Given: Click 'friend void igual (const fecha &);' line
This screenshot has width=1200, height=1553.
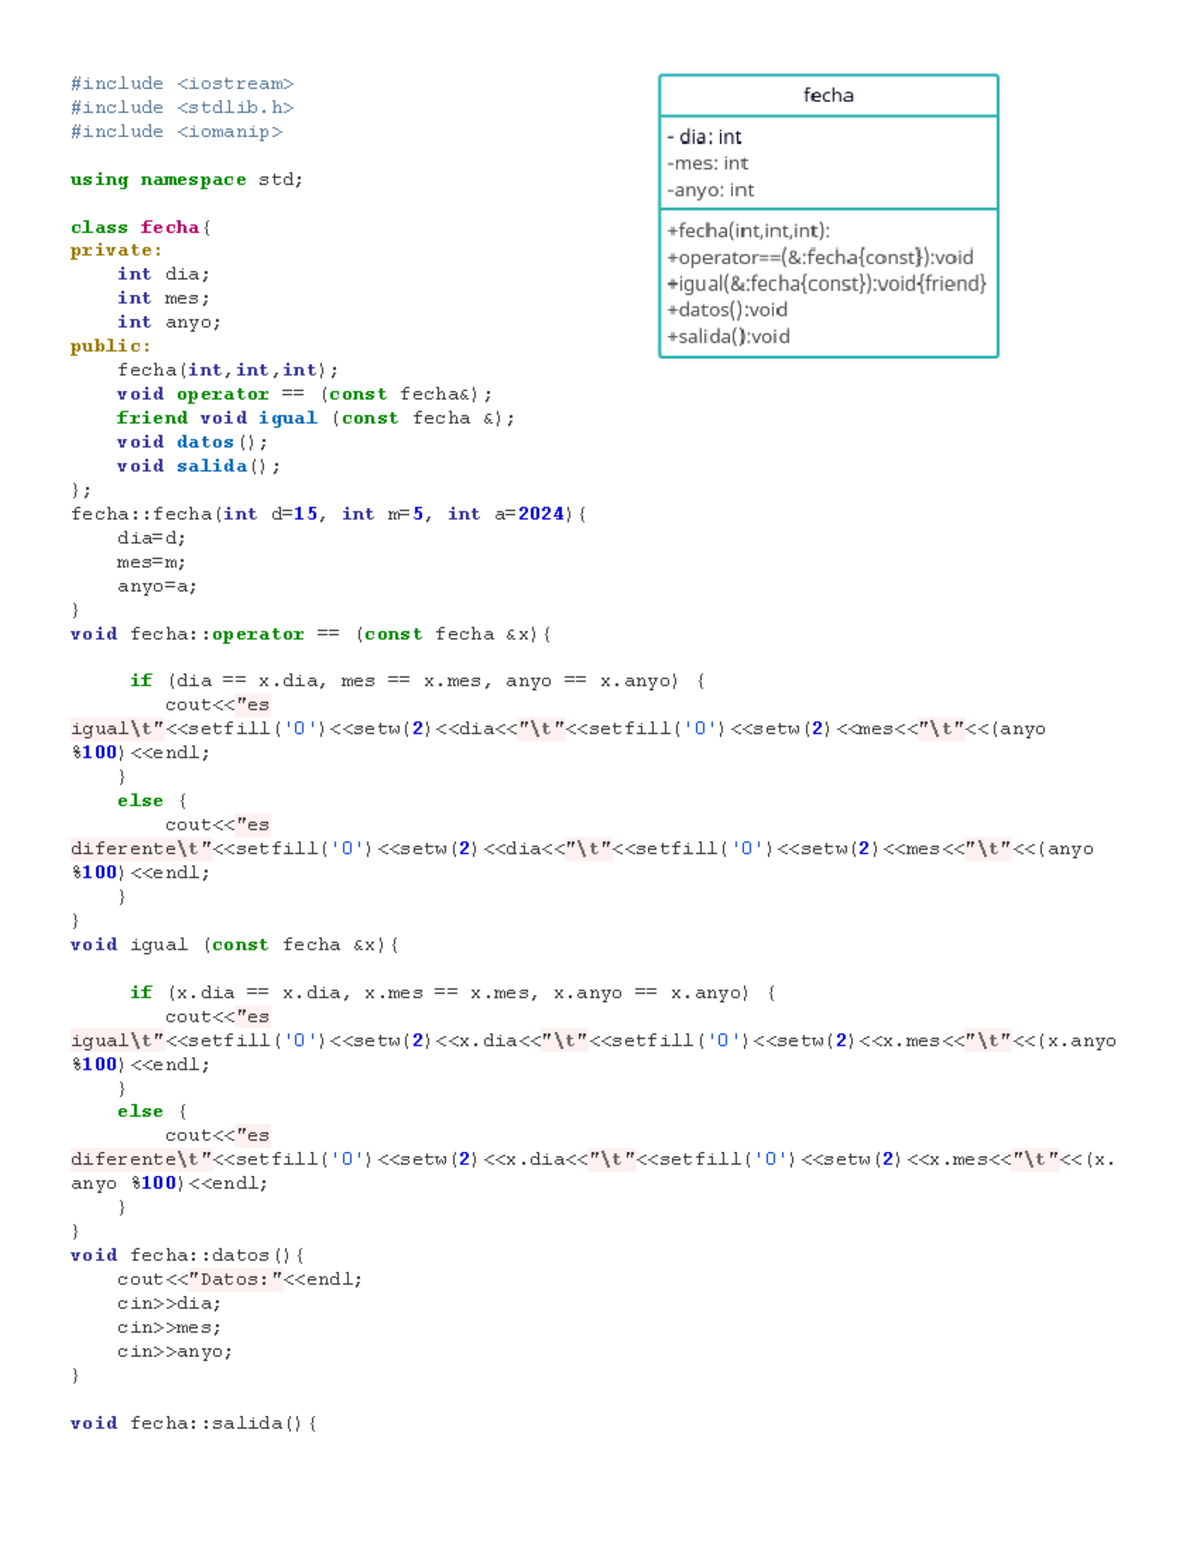Looking at the screenshot, I should [x=316, y=419].
